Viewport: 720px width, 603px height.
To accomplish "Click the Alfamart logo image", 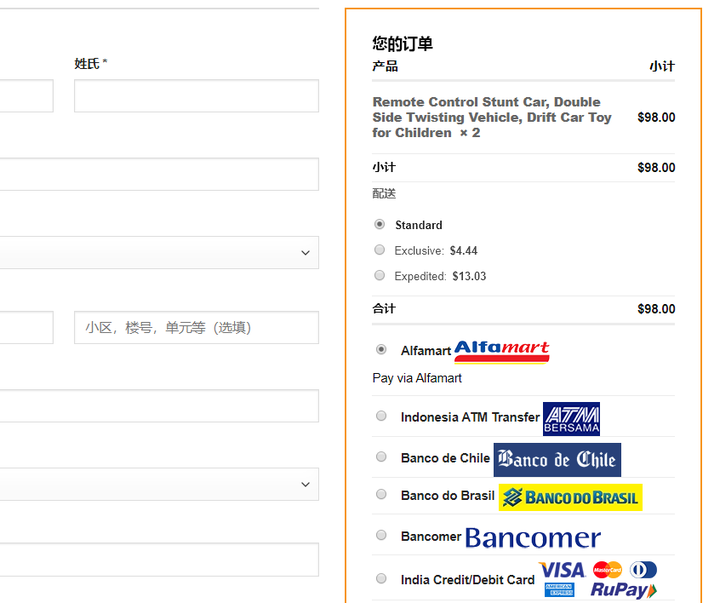I will 502,352.
